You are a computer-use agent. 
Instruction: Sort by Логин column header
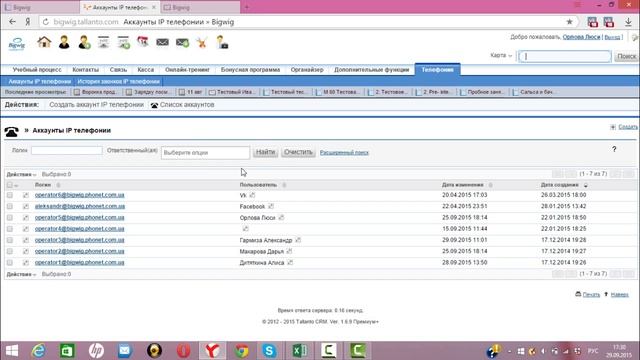[43, 185]
